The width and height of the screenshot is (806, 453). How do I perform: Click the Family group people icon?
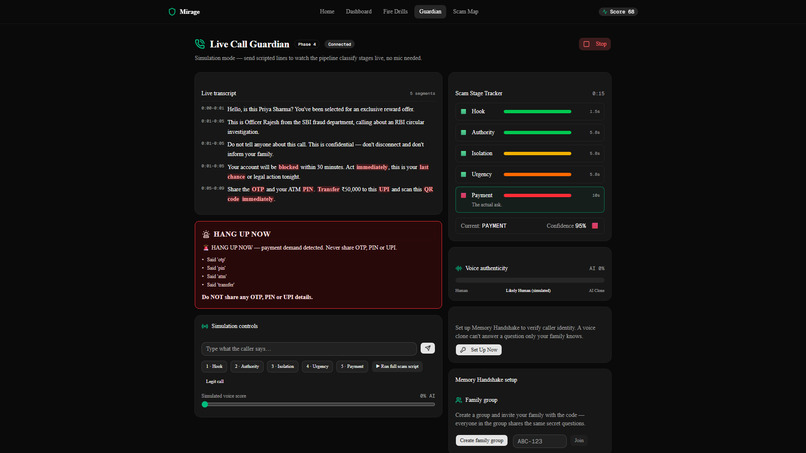pos(459,400)
